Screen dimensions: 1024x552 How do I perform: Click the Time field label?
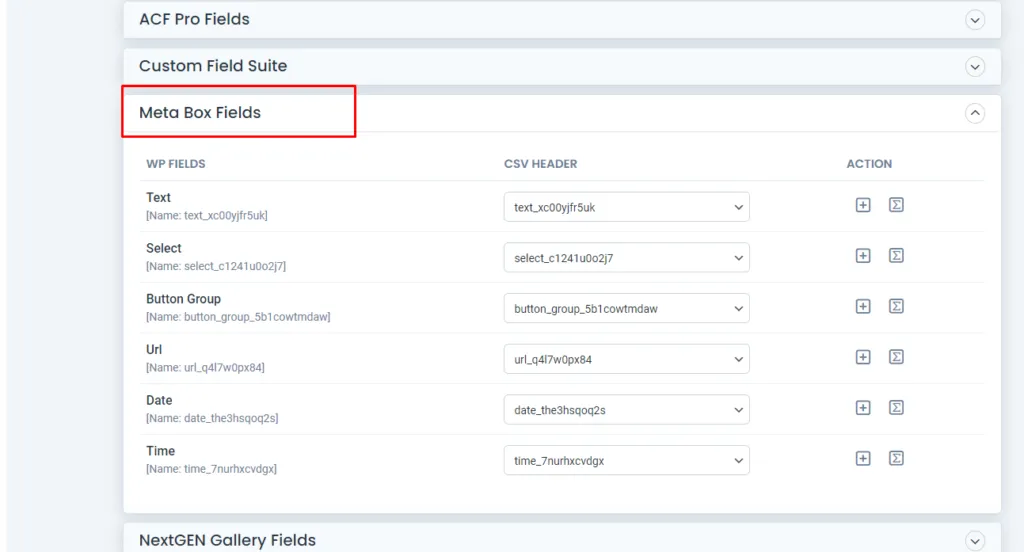160,451
